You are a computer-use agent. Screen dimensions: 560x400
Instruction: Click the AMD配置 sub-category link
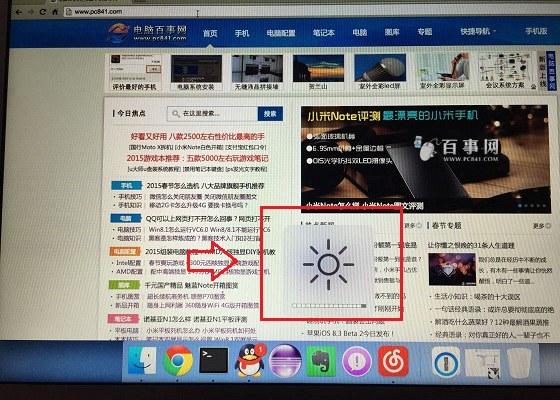point(129,272)
